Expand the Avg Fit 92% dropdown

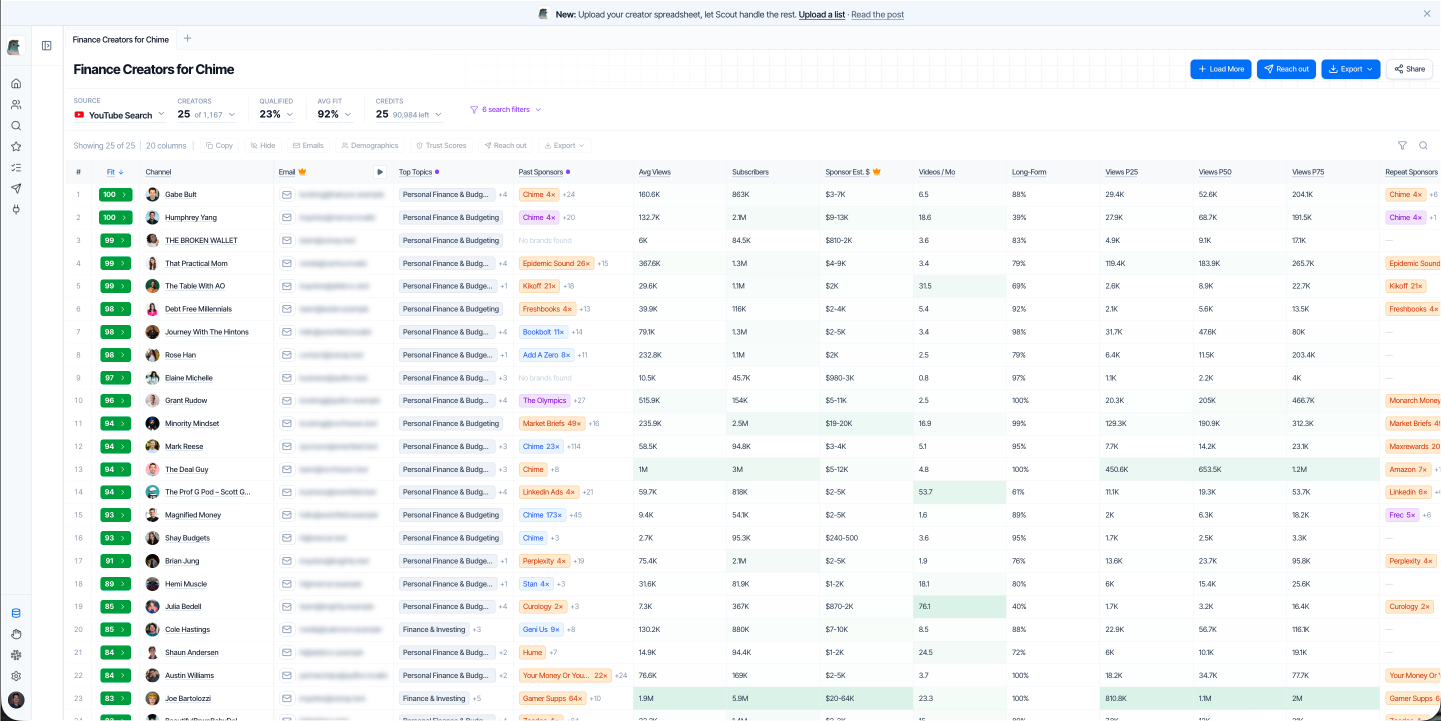click(x=335, y=114)
